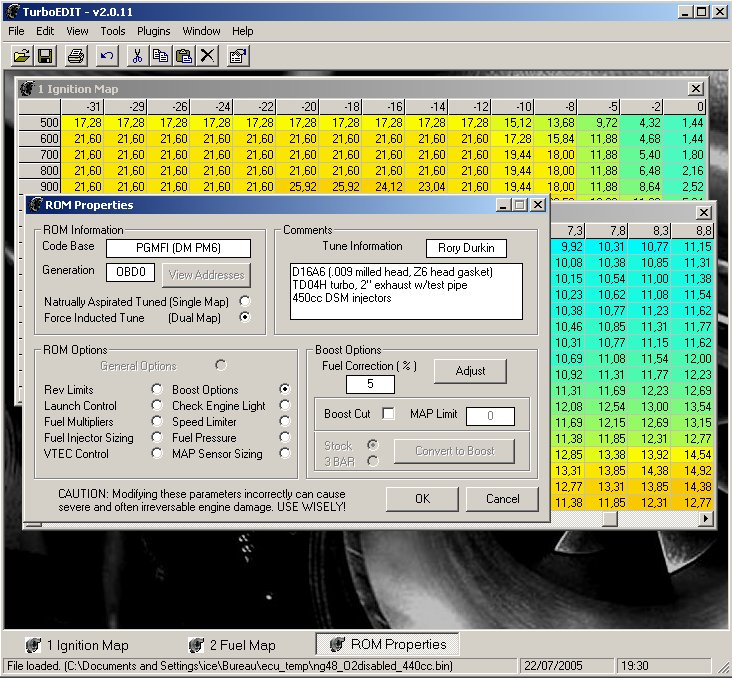Select Naturally Aspirated Tuned (Single Map) radio
The width and height of the screenshot is (732, 678).
pos(245,301)
